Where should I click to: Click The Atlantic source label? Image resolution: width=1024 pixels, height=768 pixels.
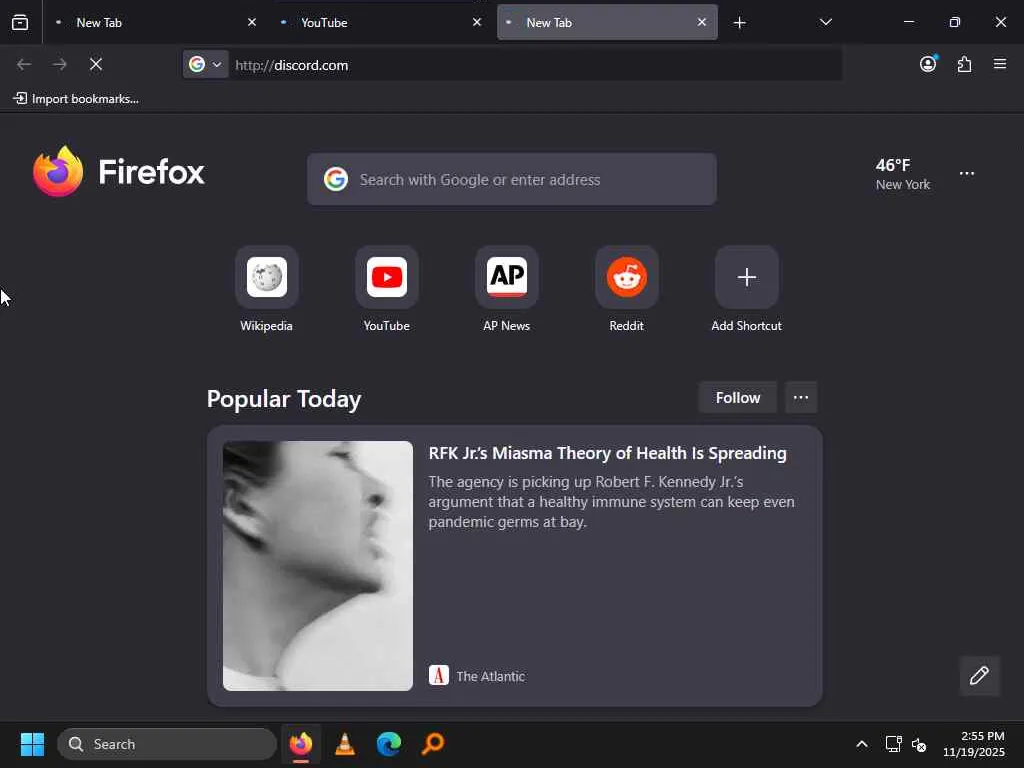tap(490, 677)
